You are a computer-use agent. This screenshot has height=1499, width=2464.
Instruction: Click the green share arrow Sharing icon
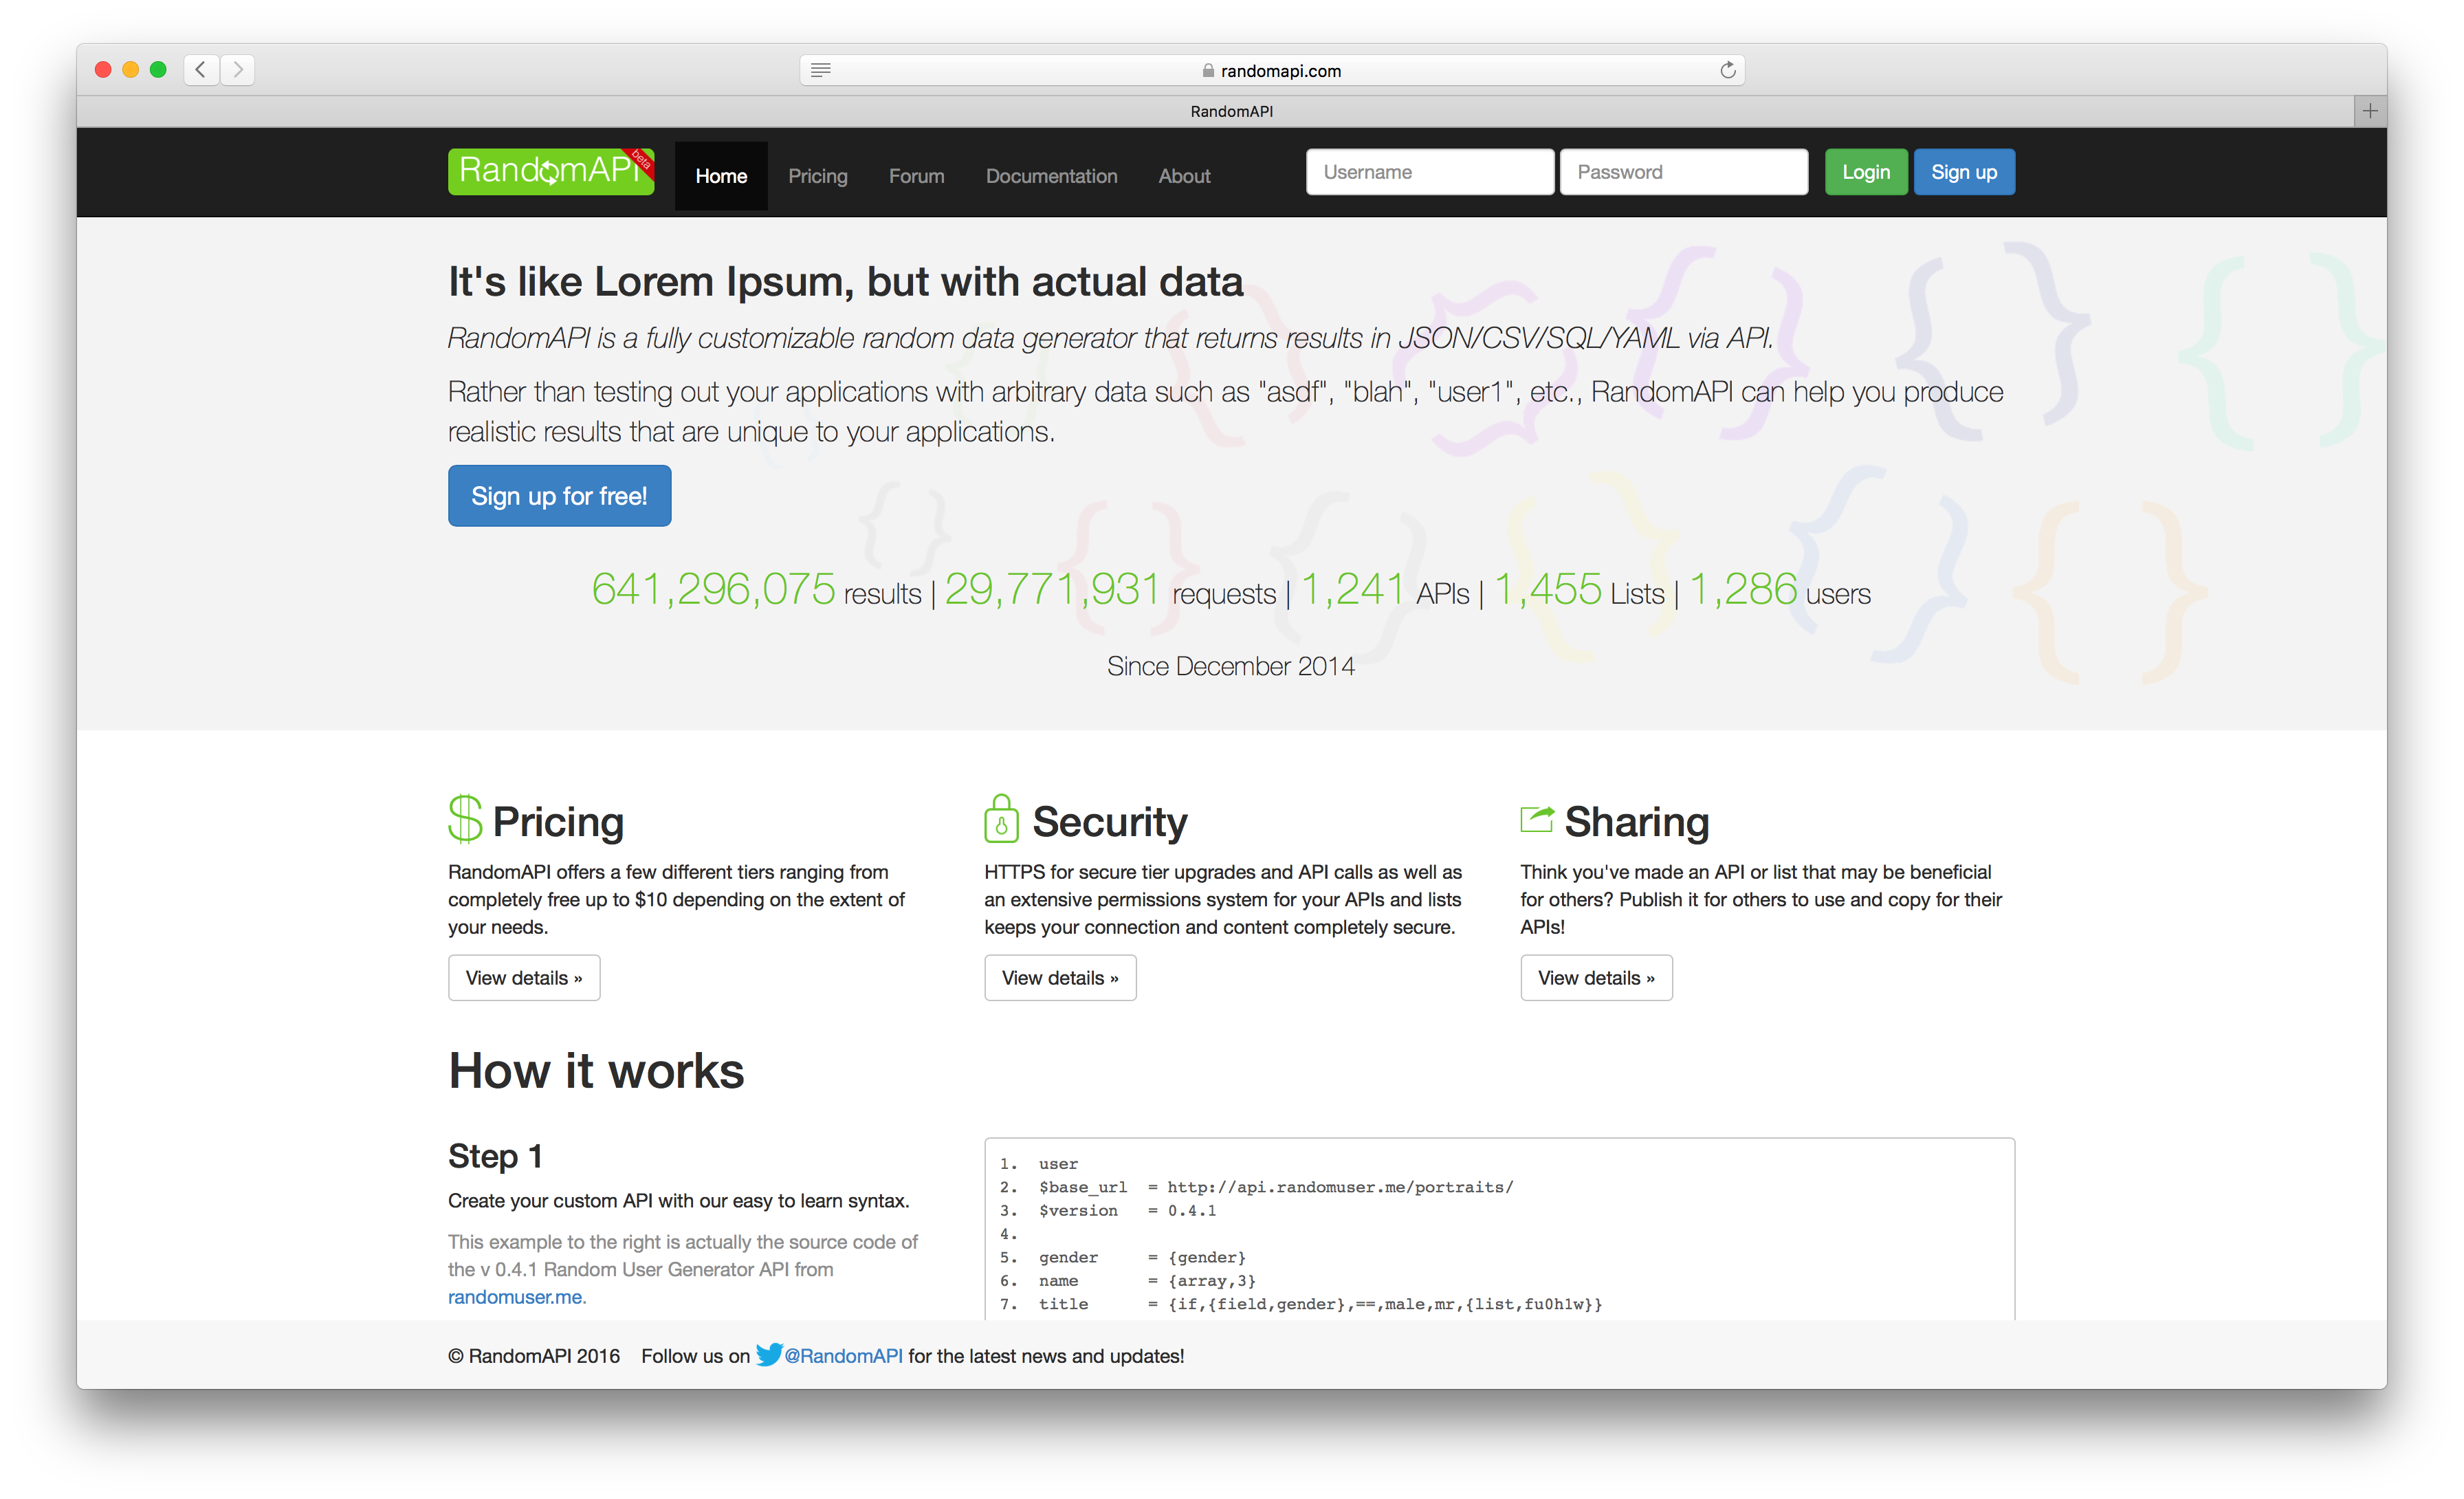click(x=1537, y=819)
